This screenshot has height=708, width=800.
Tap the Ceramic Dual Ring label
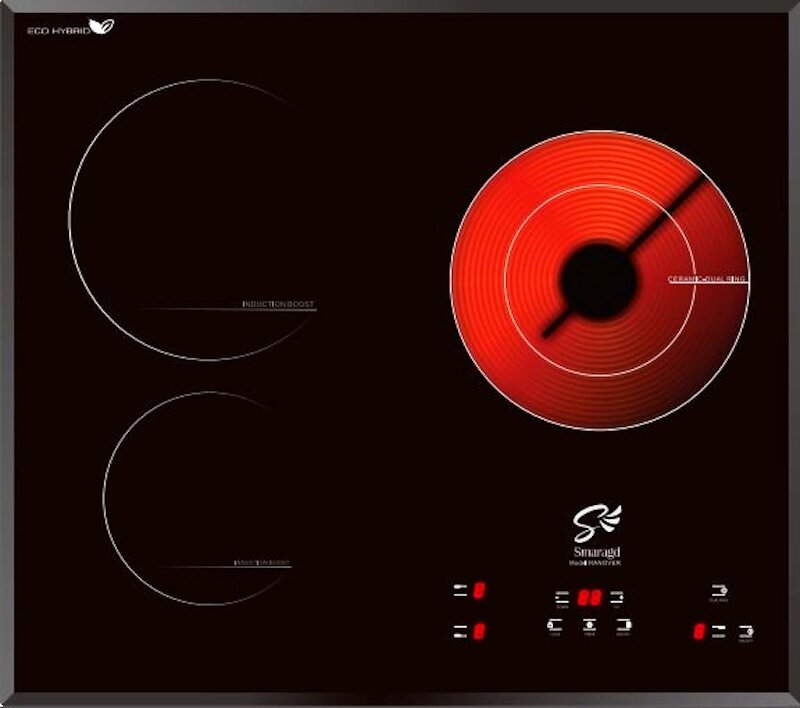pyautogui.click(x=706, y=279)
